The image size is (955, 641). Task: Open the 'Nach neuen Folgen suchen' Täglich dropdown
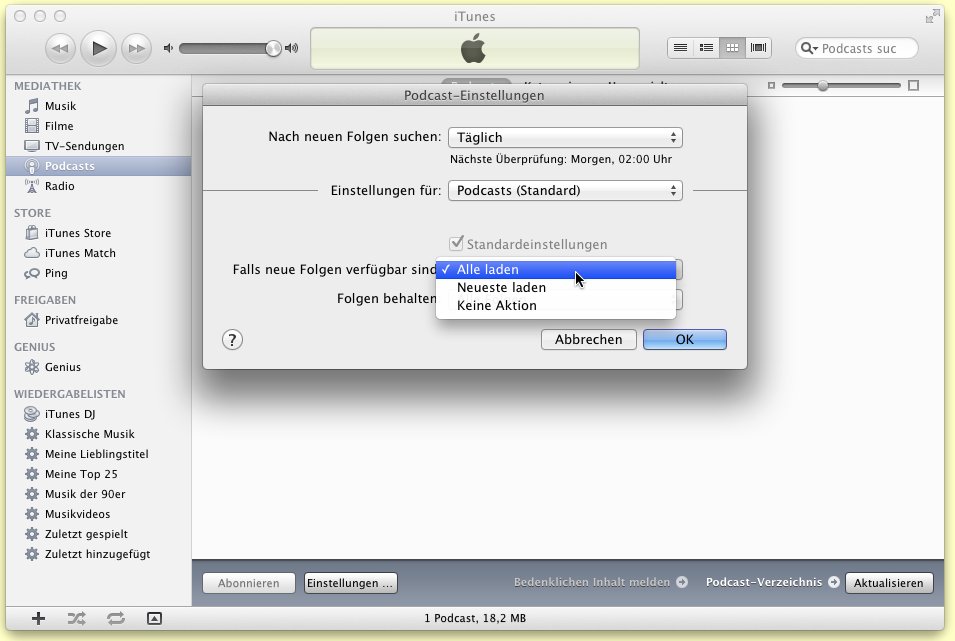tap(565, 137)
